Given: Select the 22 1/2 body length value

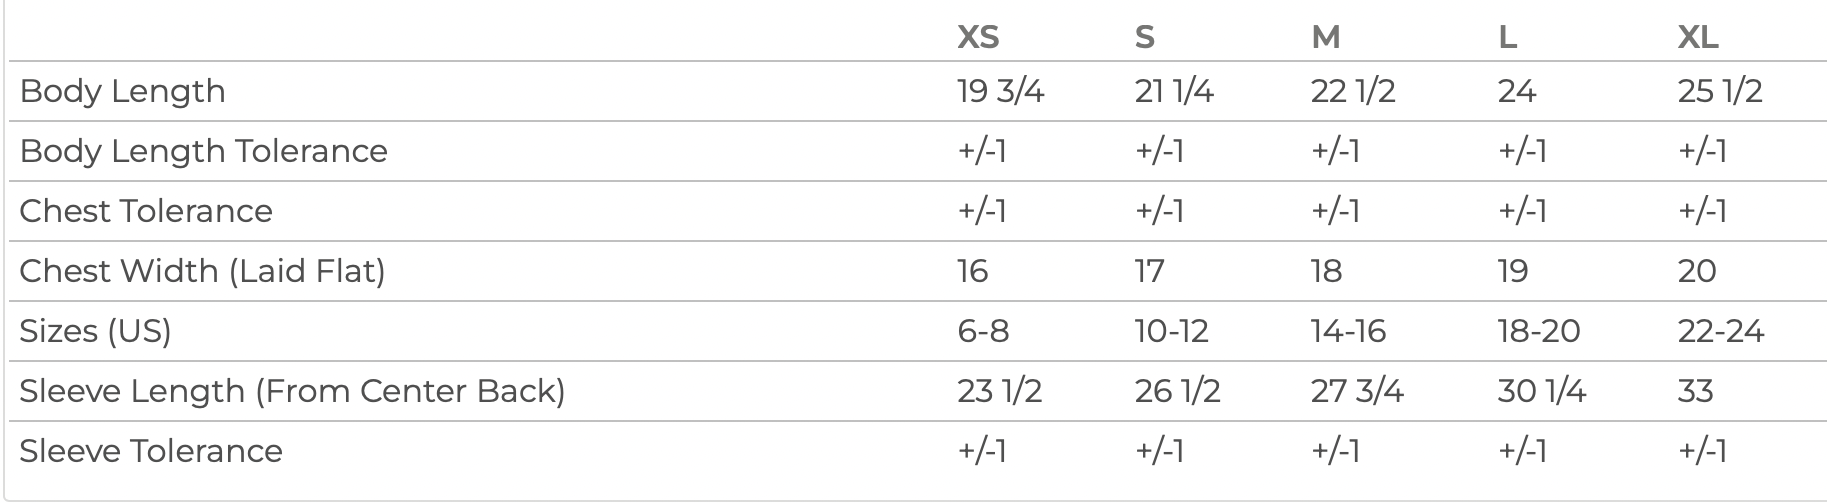Looking at the screenshot, I should click(1352, 91).
